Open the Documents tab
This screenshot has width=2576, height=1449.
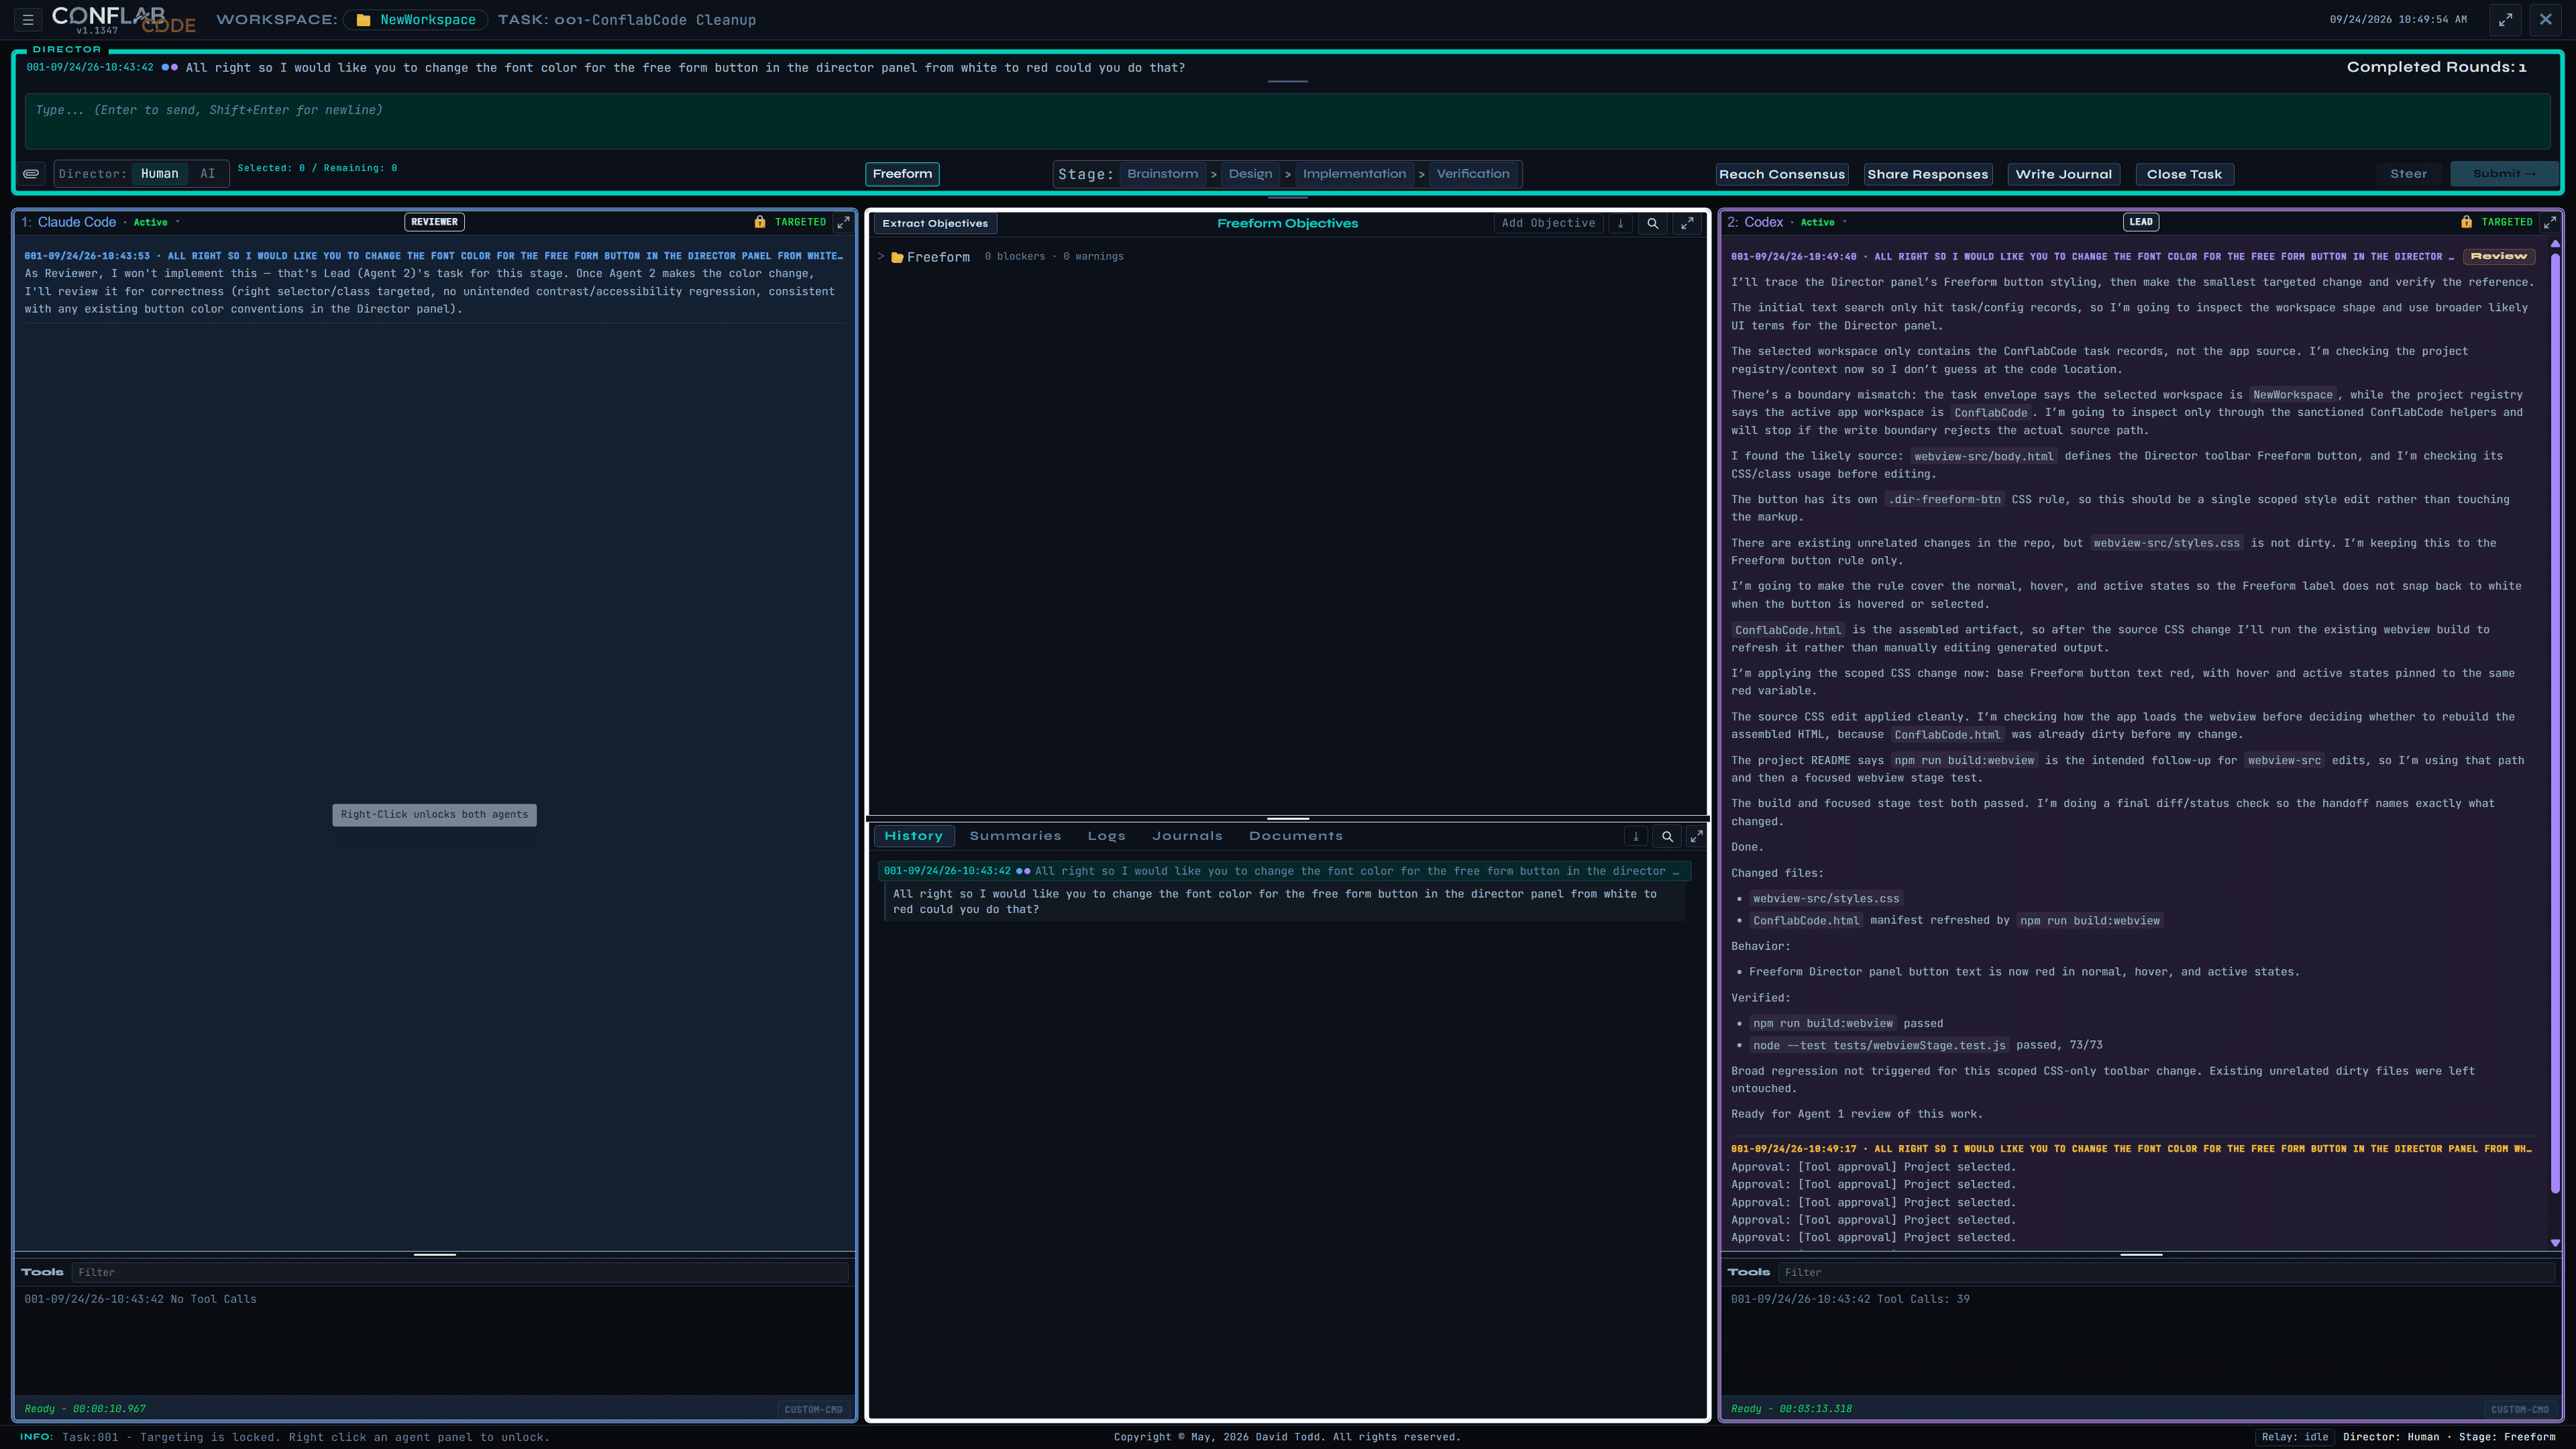(1295, 836)
